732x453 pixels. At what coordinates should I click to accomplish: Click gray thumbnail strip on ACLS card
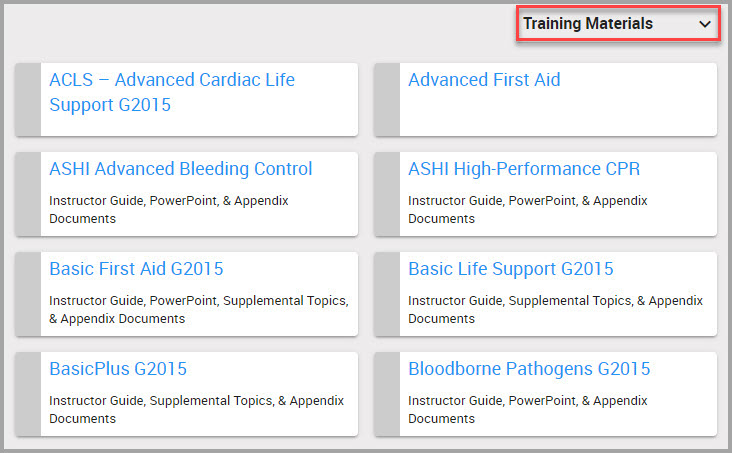point(28,99)
